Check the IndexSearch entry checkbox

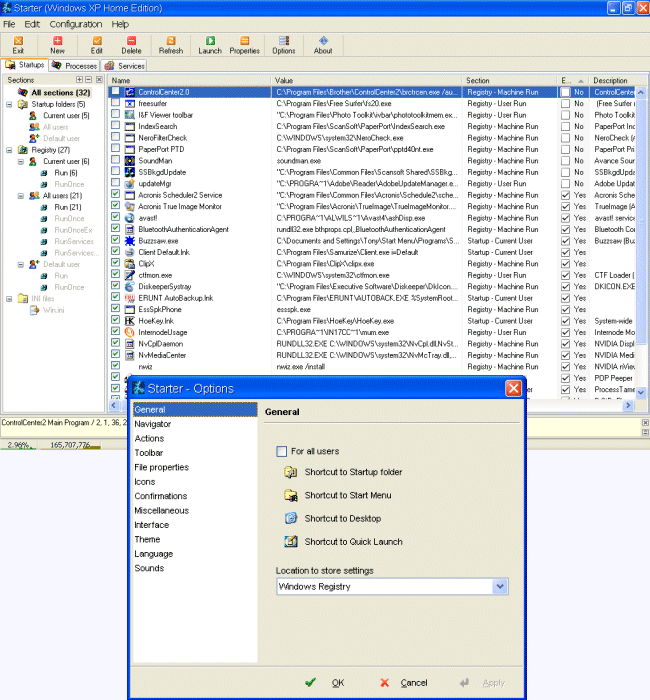click(116, 126)
